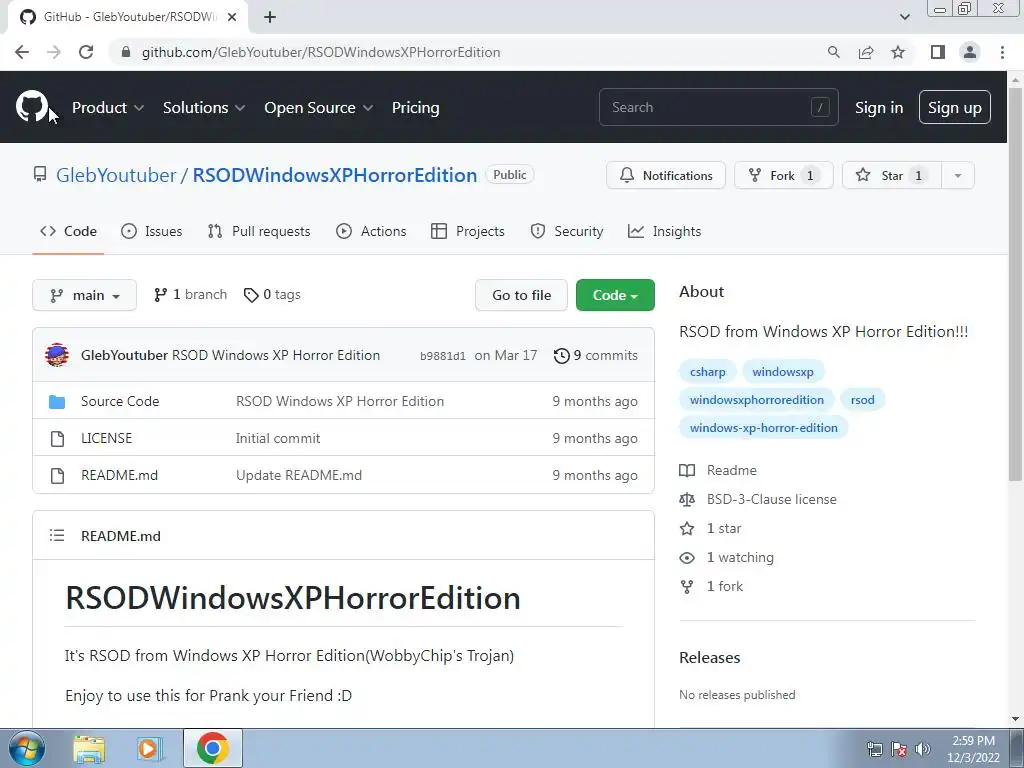1024x768 pixels.
Task: Click the commits history clock icon
Action: 561,355
